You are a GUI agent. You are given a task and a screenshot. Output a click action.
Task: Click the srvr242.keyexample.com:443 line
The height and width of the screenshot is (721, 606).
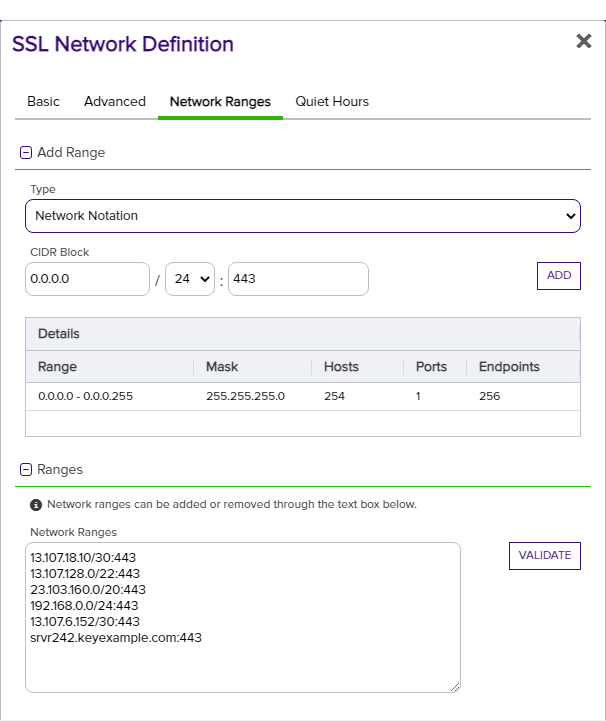(x=116, y=638)
